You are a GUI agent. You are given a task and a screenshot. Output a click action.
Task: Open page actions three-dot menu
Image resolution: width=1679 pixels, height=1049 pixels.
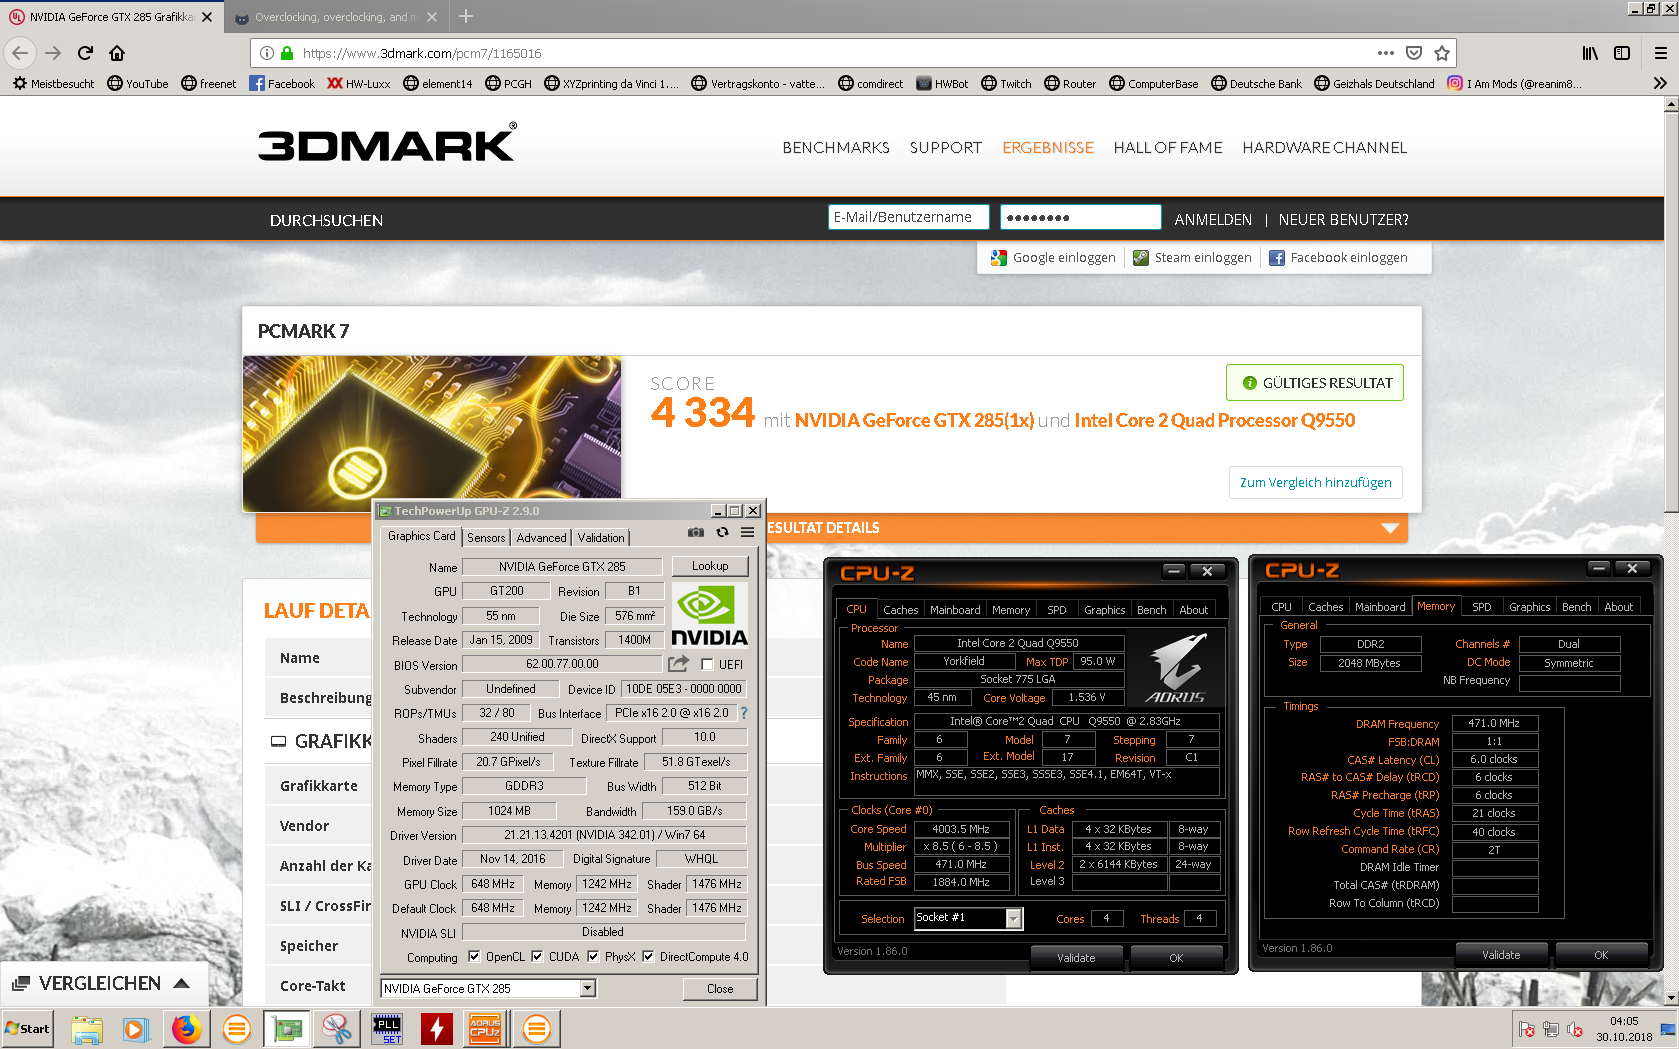(x=1385, y=53)
